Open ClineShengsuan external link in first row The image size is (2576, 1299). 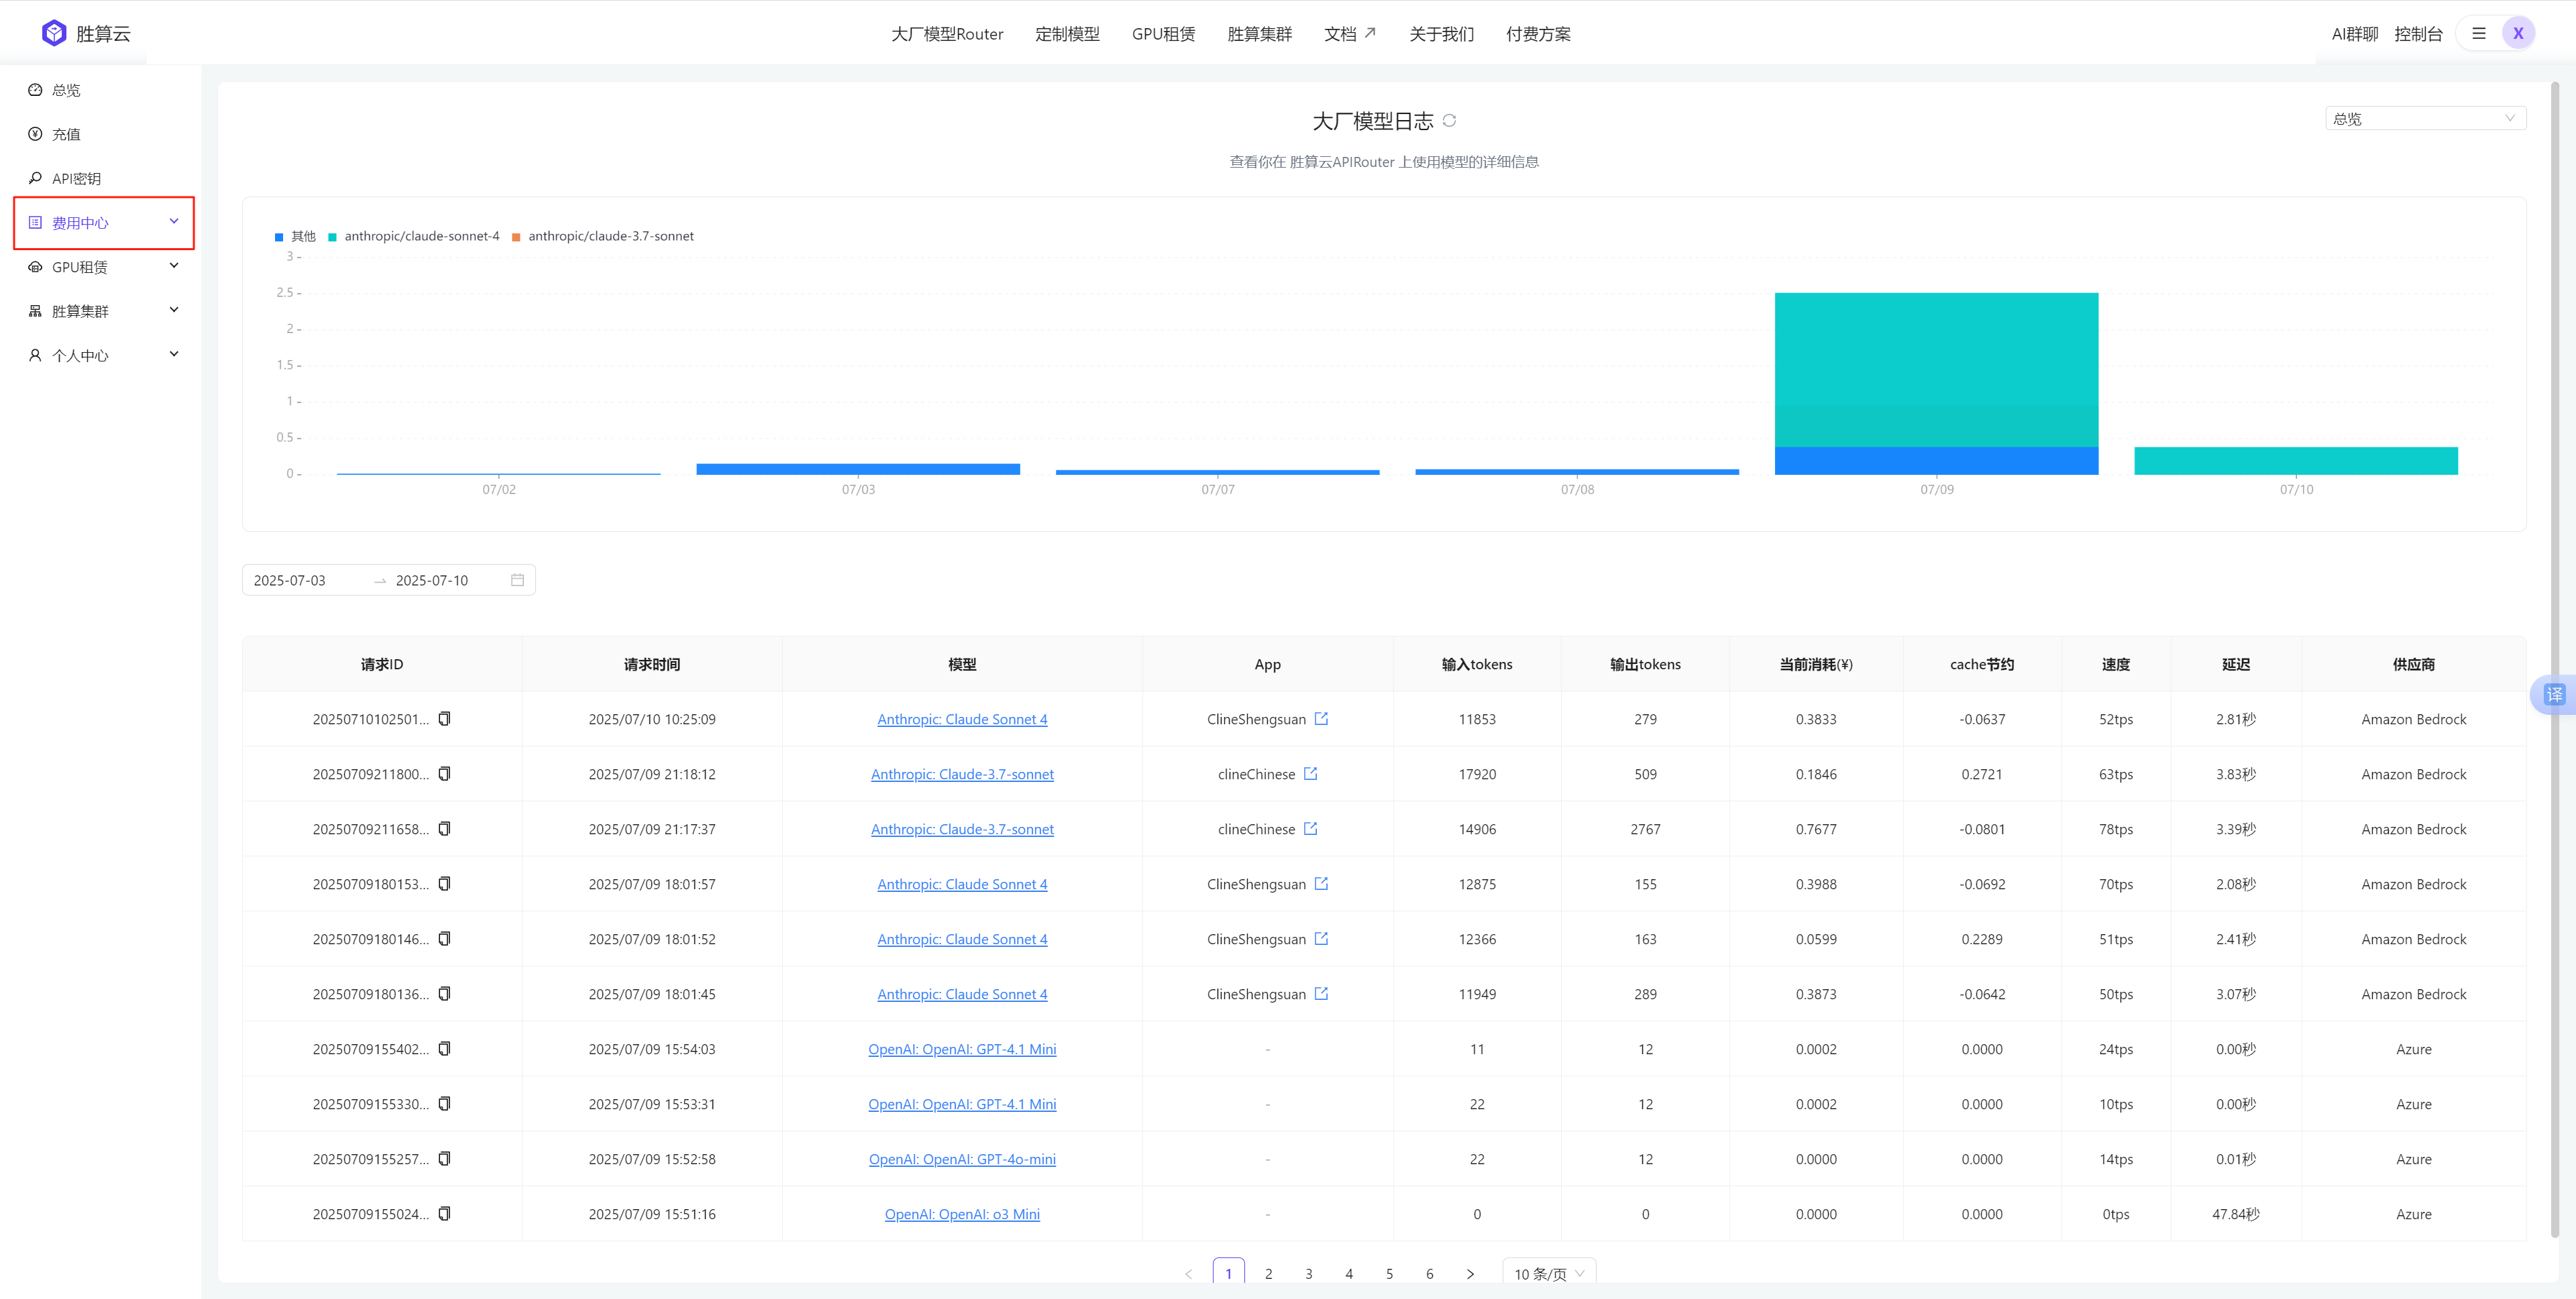tap(1321, 718)
